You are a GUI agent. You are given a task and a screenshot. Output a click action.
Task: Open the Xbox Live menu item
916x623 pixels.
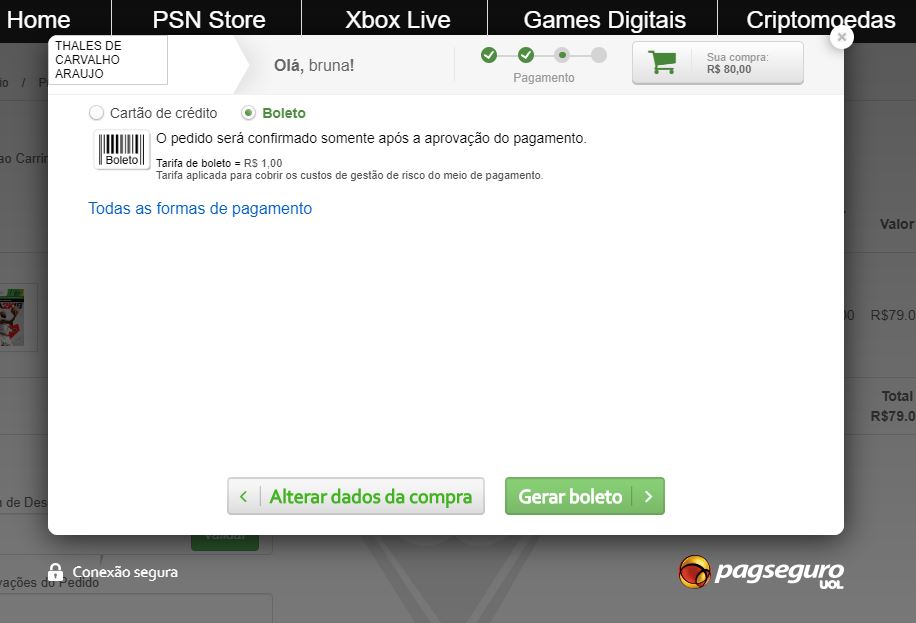pos(398,20)
